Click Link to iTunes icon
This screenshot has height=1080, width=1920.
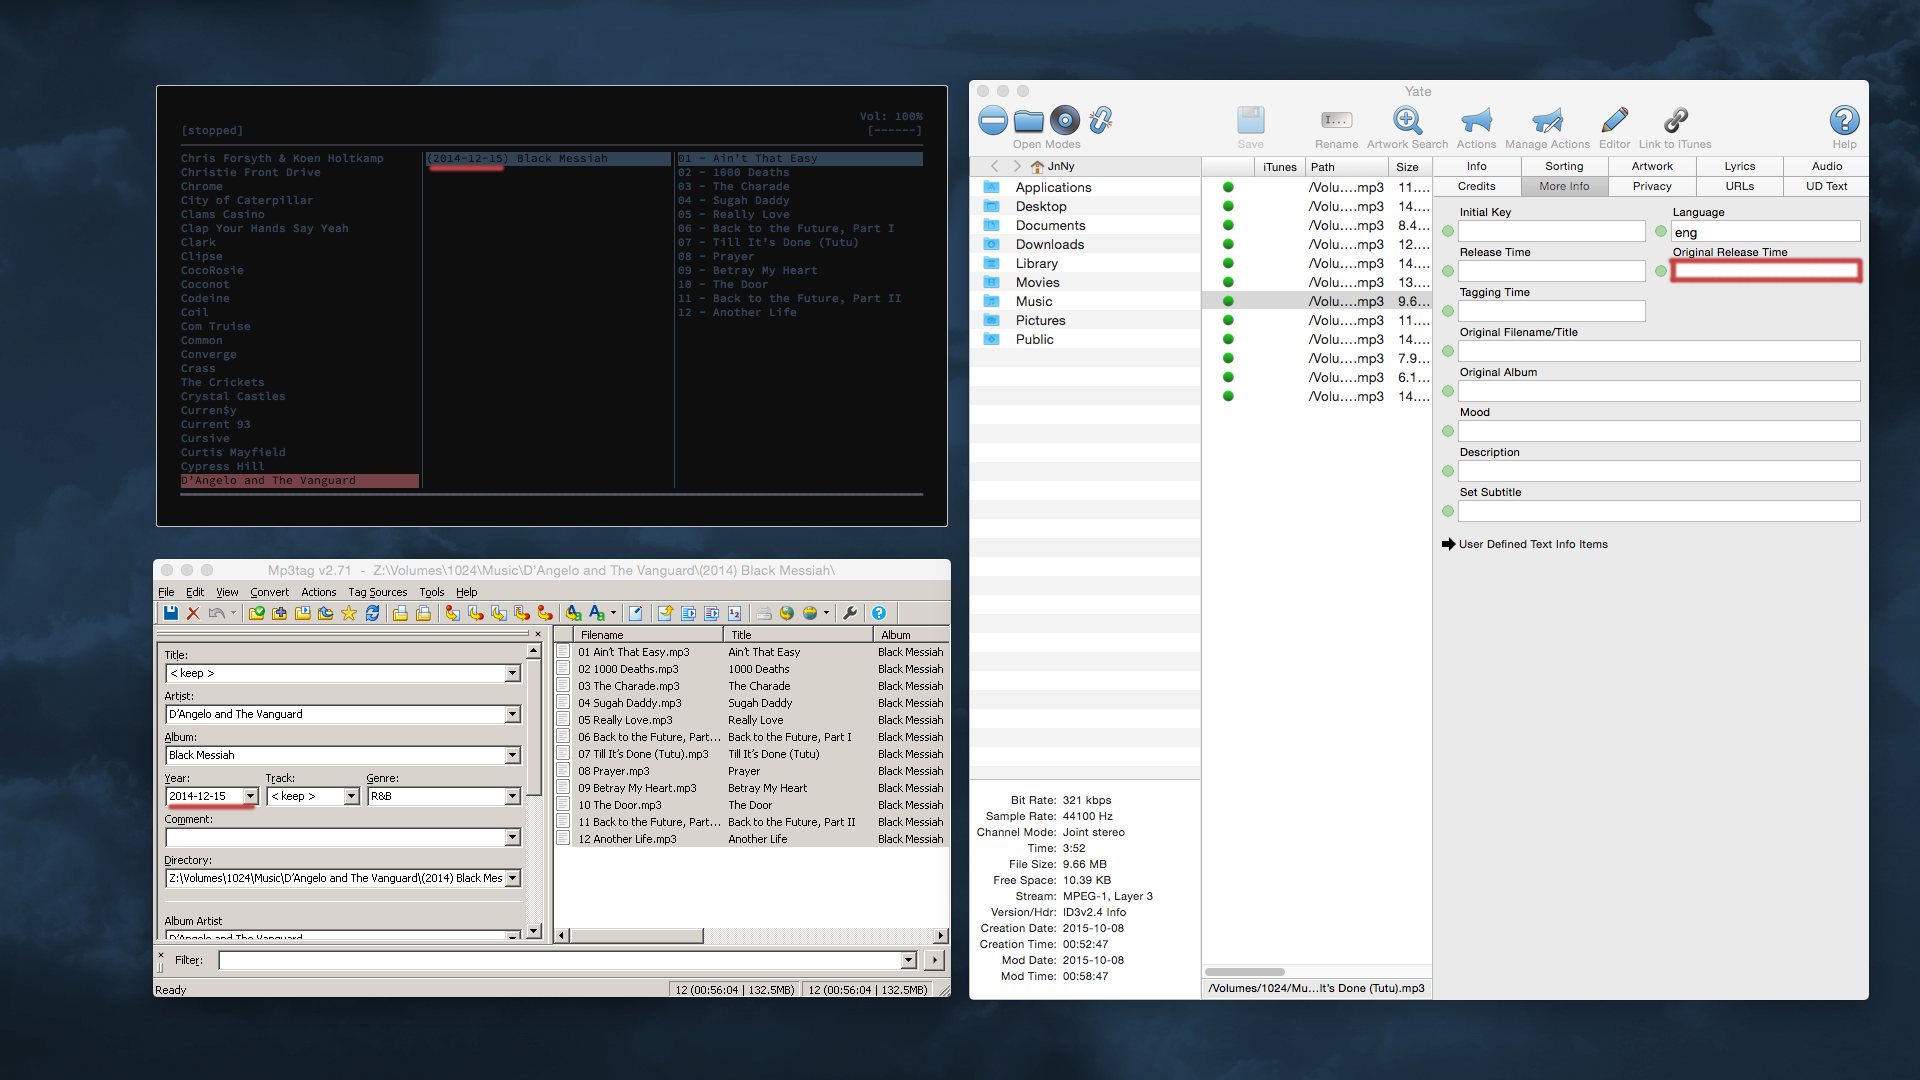pos(1675,121)
